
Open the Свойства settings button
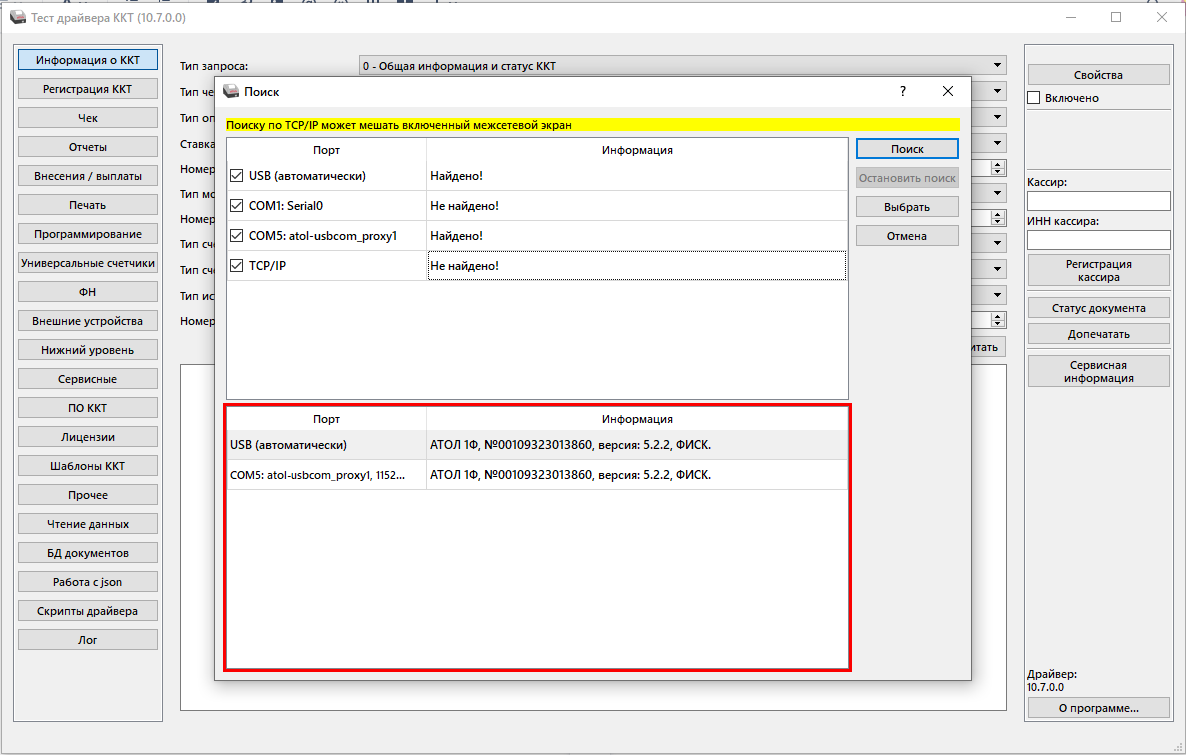pyautogui.click(x=1098, y=75)
